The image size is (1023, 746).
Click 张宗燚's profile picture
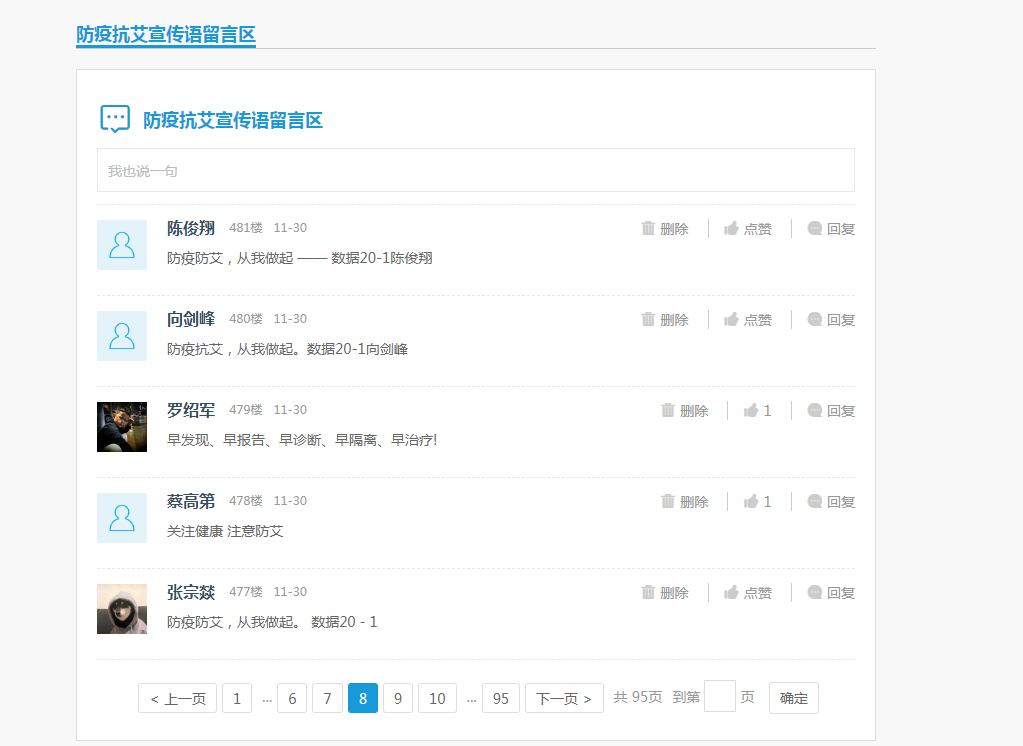coord(122,609)
